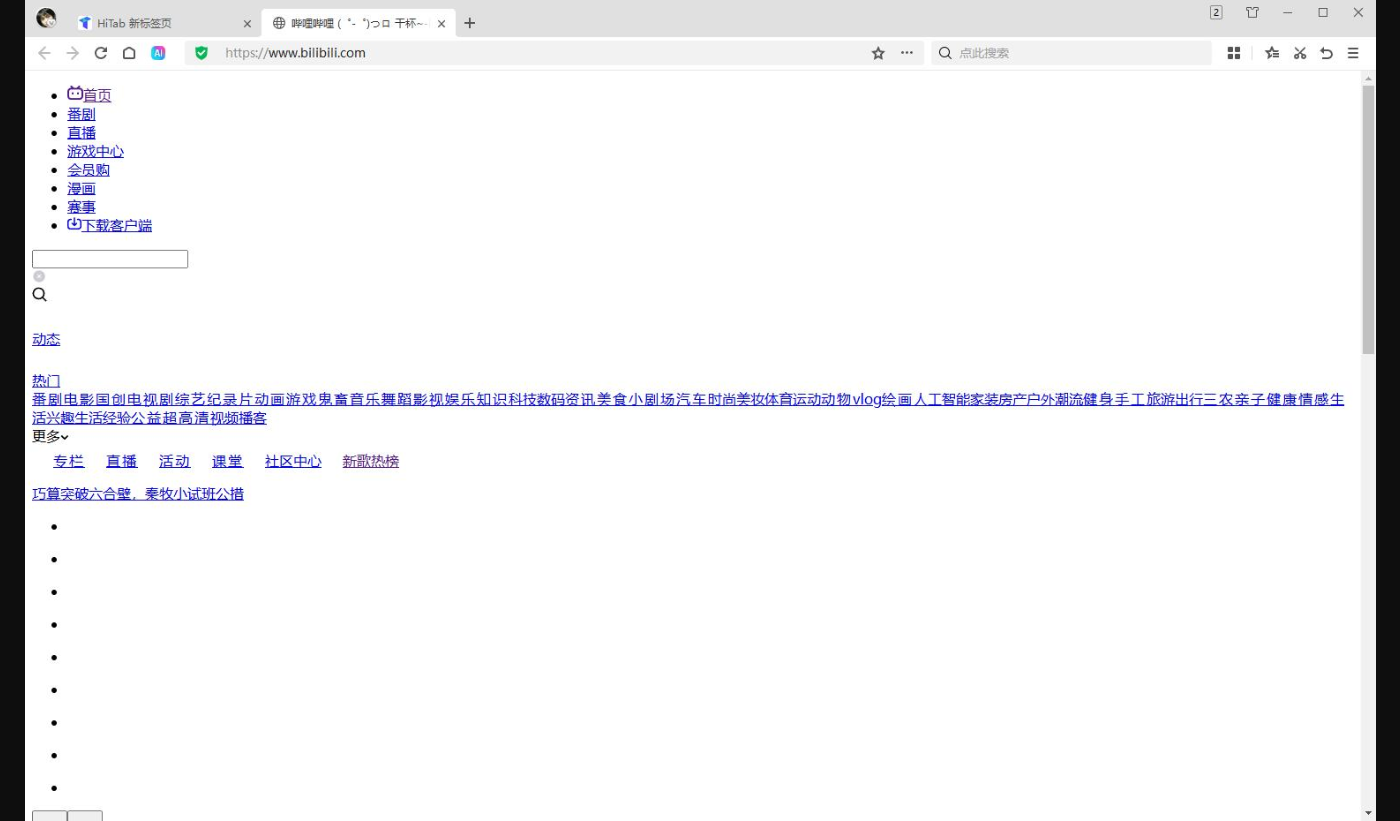Open the extensions grid icon
Screen dimensions: 1400x821
pos(1234,53)
